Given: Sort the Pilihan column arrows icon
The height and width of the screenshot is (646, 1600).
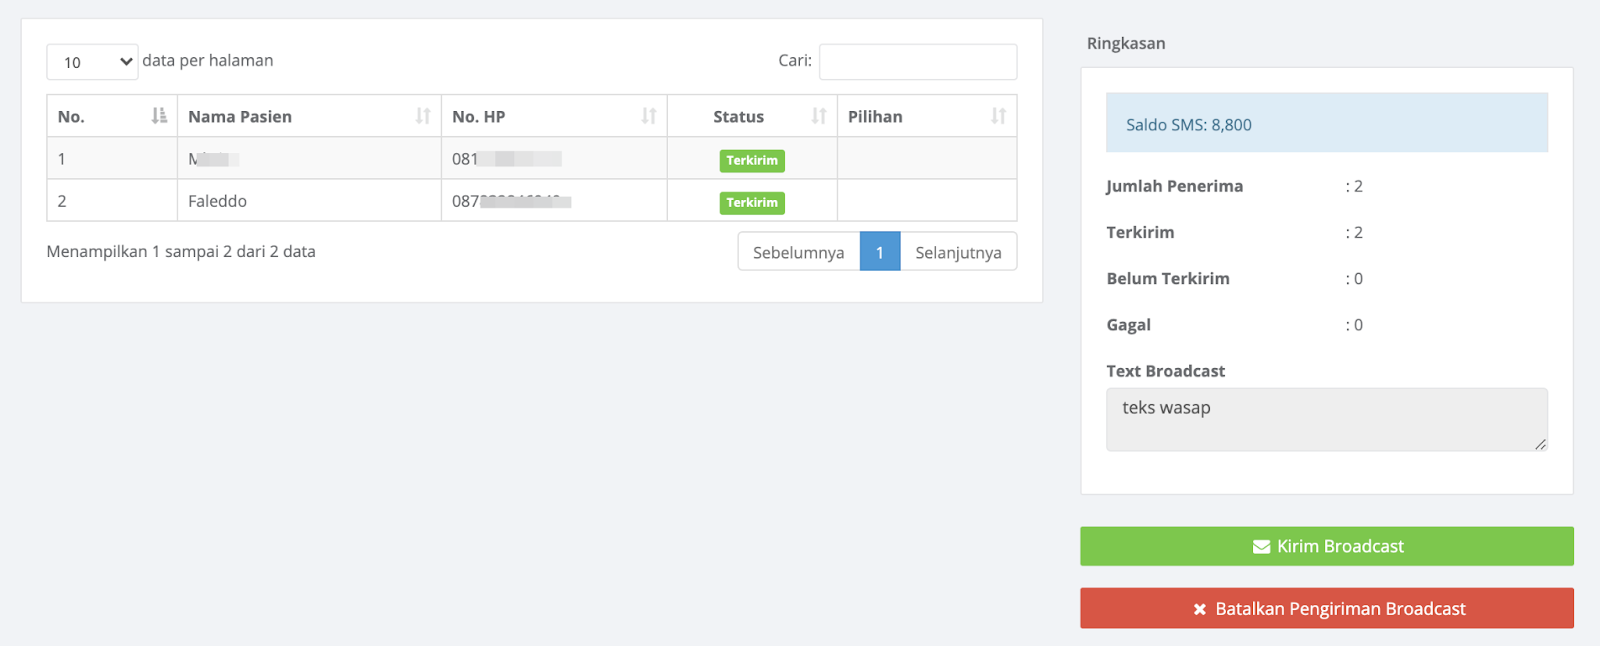Looking at the screenshot, I should click(998, 116).
